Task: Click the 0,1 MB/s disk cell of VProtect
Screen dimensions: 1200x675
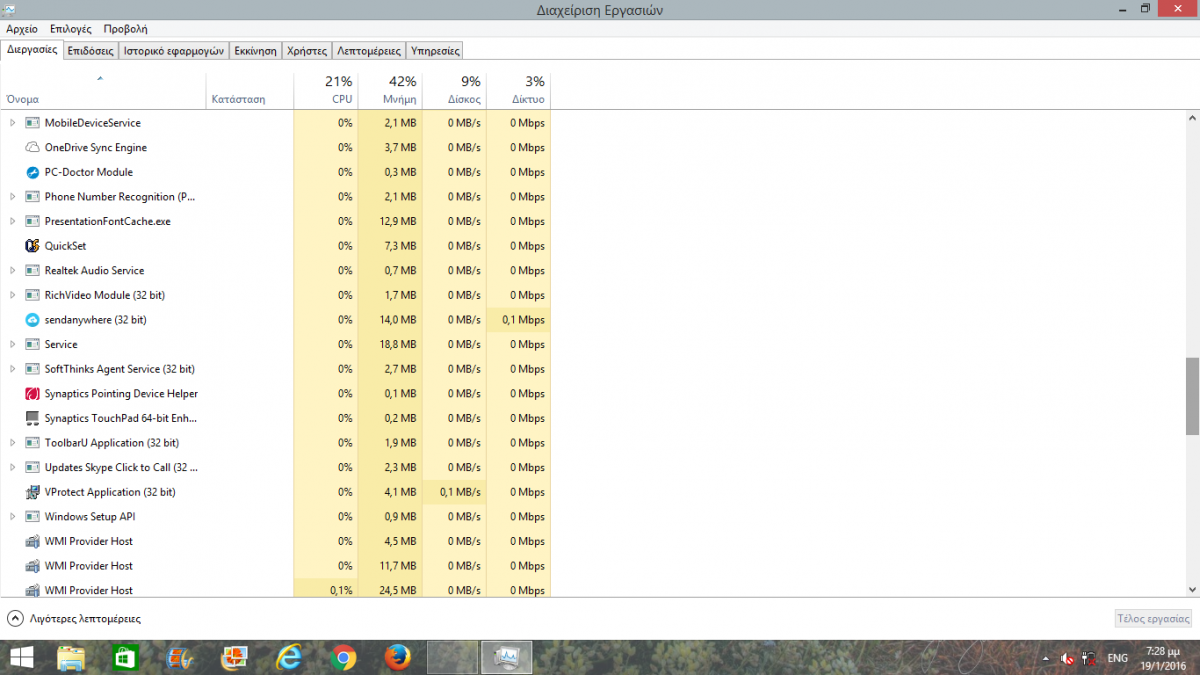Action: (453, 492)
